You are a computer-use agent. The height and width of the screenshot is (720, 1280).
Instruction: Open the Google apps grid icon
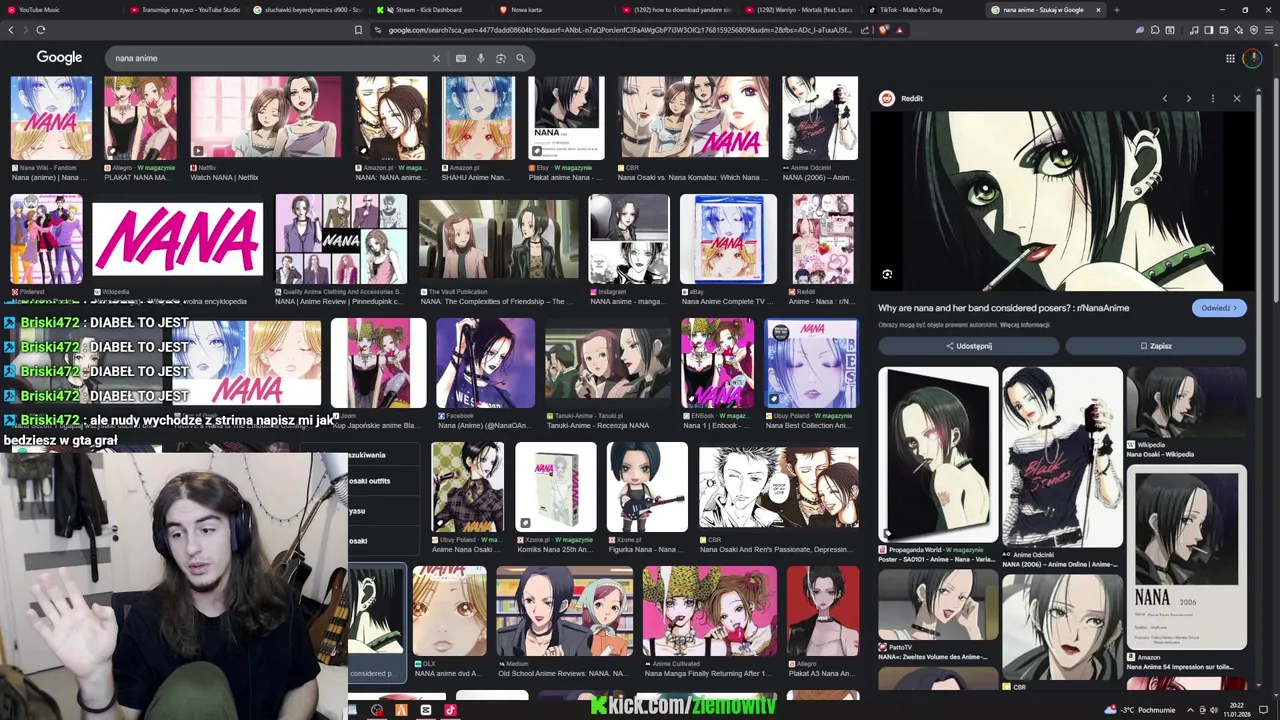[1230, 58]
